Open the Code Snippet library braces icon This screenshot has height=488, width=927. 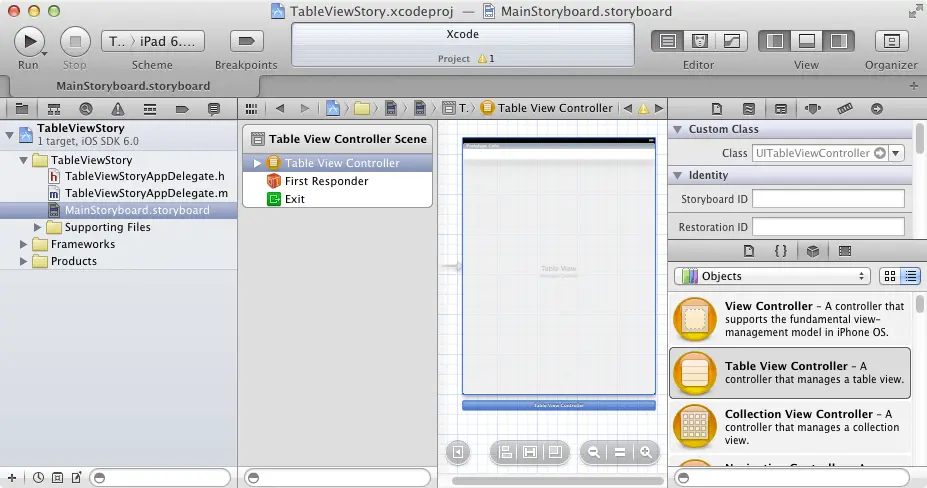point(780,251)
